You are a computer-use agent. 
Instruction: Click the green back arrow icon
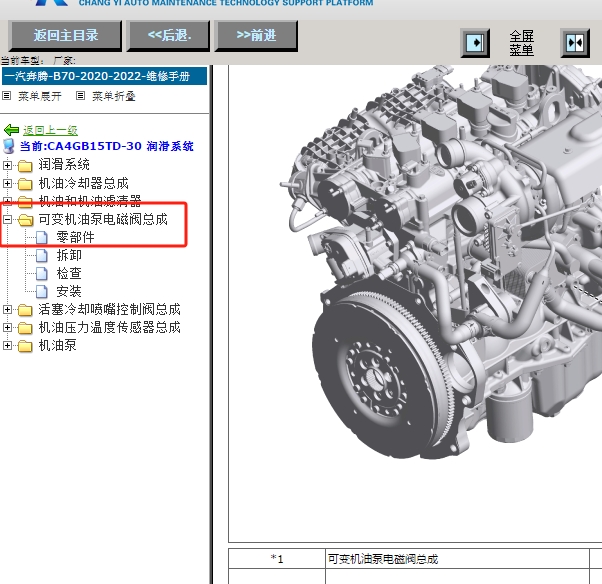(12, 130)
